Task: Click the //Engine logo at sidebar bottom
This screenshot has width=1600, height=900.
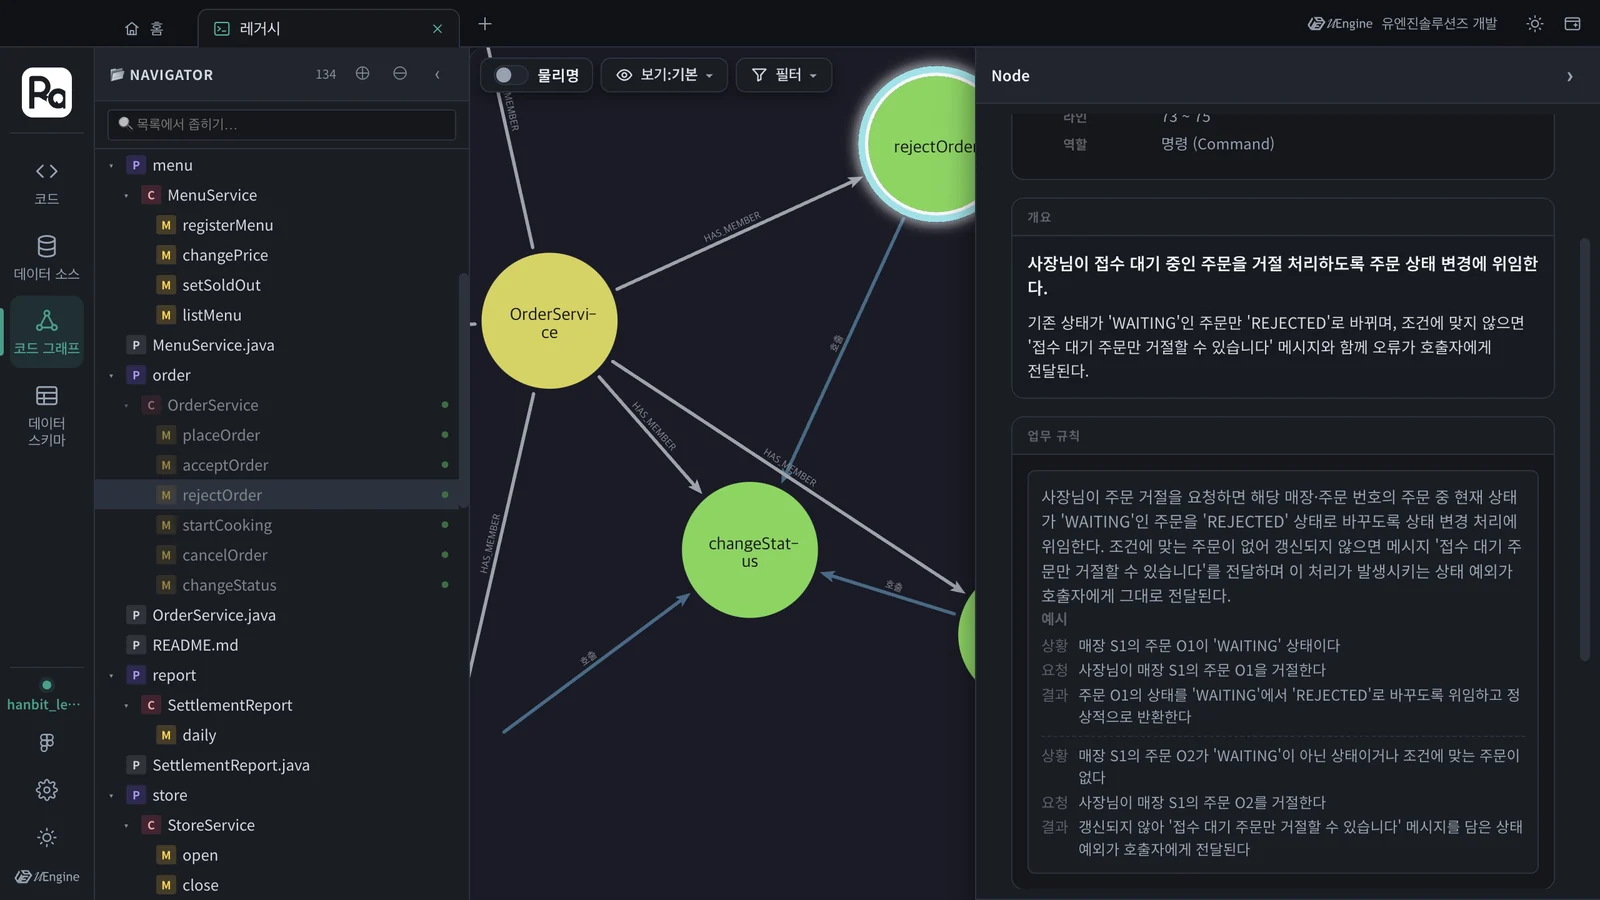Action: [47, 877]
